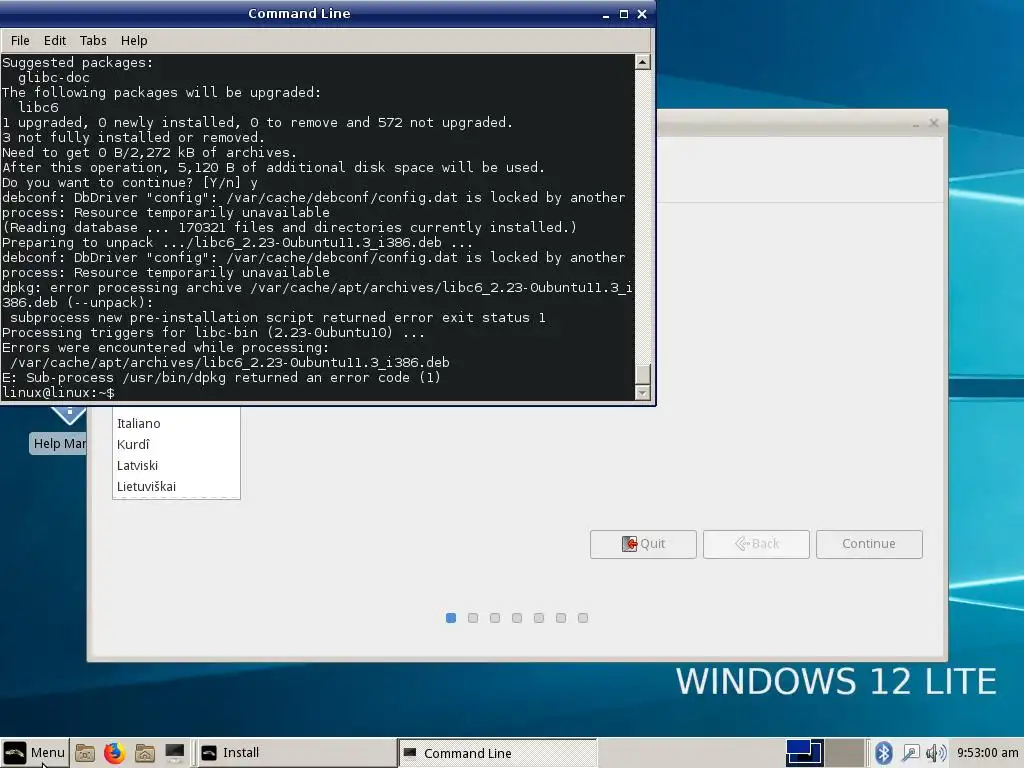Click Back in the Install window
Image resolution: width=1024 pixels, height=768 pixels.
pos(756,544)
